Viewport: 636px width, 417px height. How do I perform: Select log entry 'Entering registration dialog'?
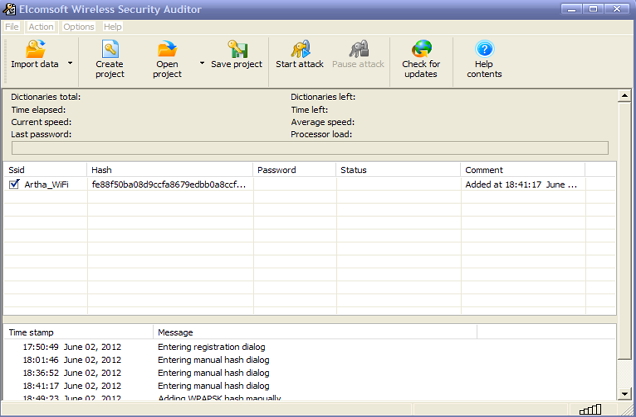(211, 347)
